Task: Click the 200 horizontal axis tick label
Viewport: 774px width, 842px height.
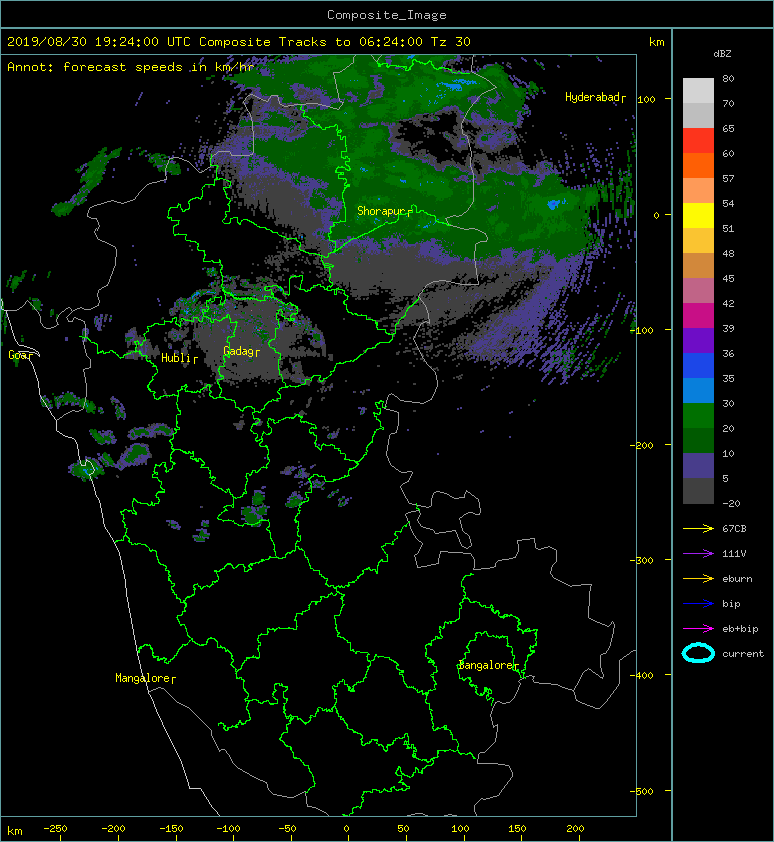Action: click(575, 829)
